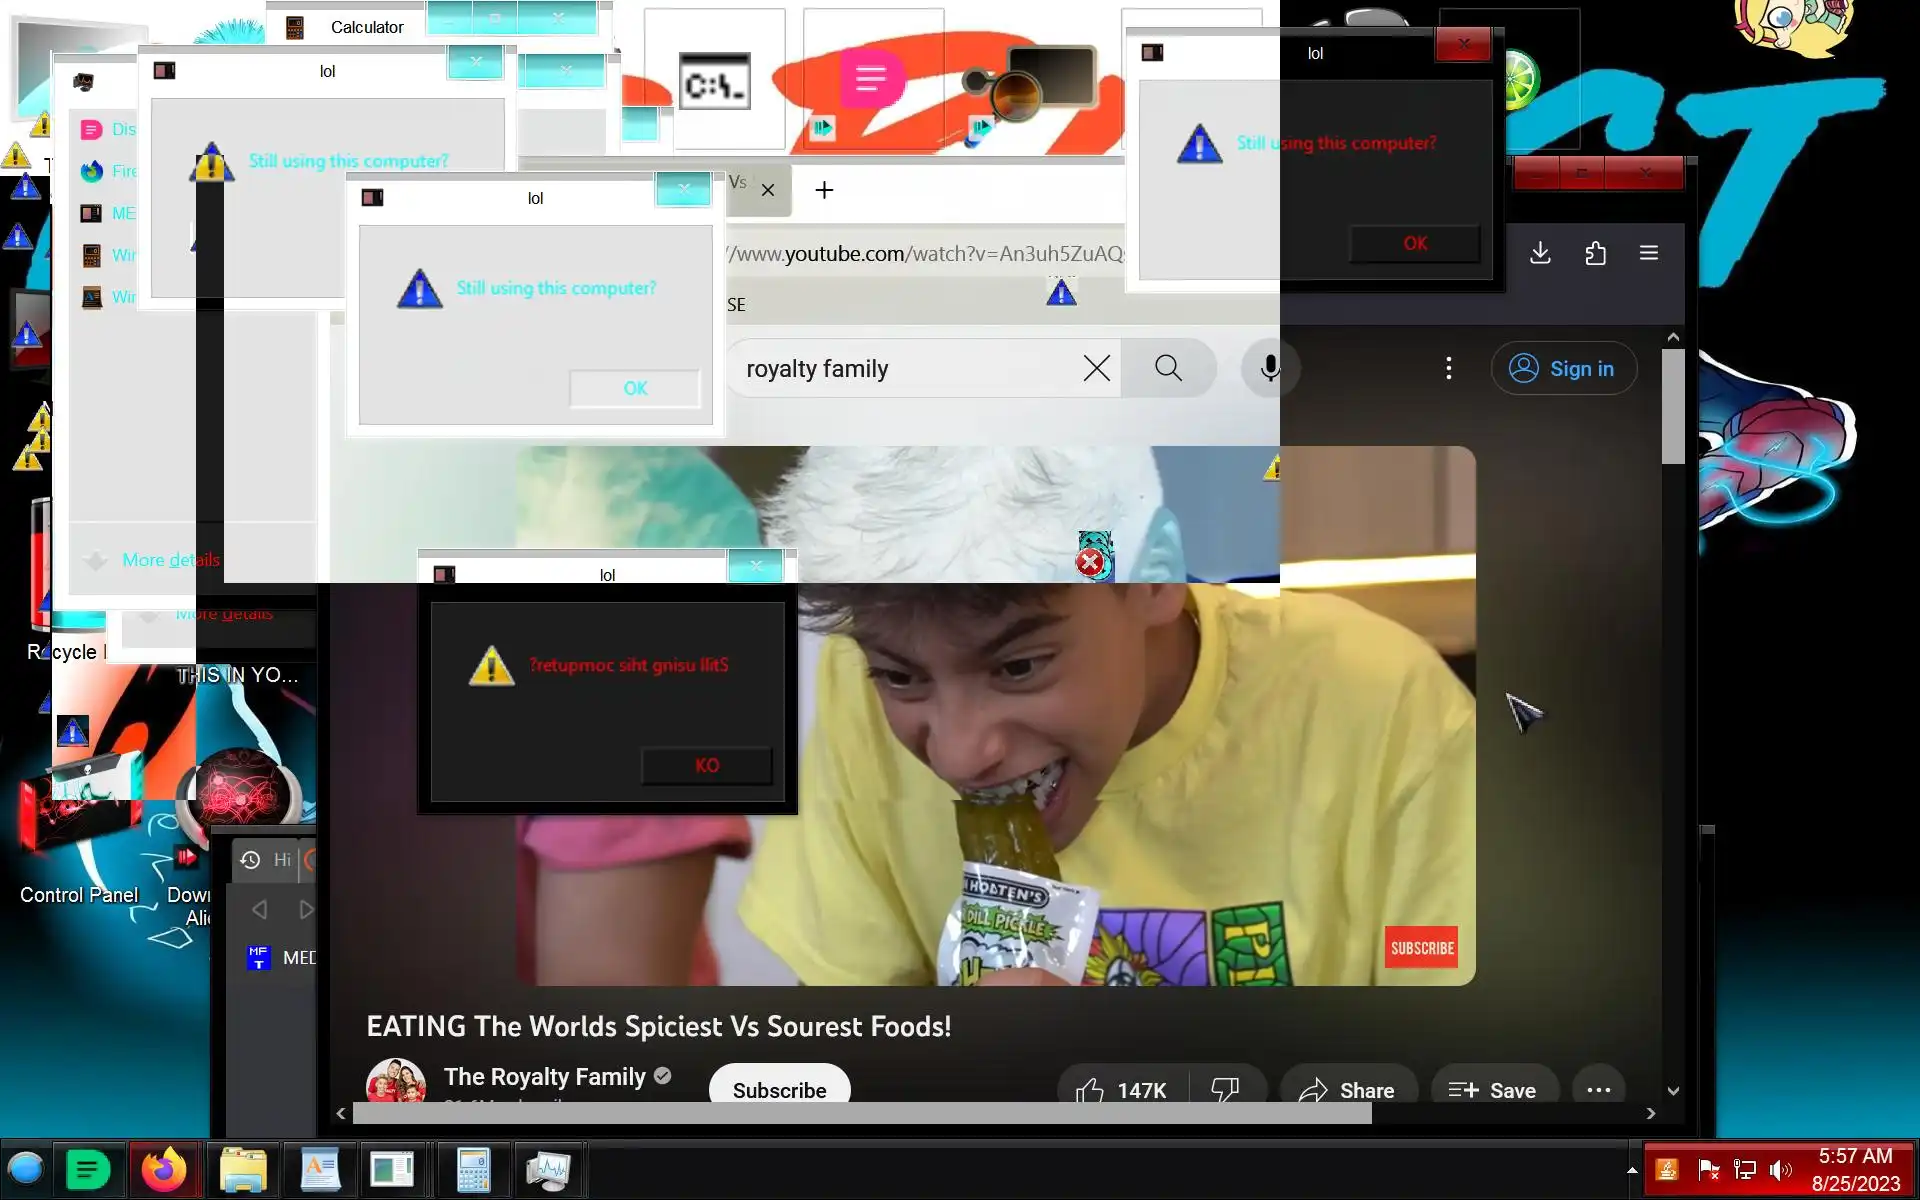Viewport: 1920px width, 1200px height.
Task: Open Firefox downloads arrow icon
Action: (x=1540, y=253)
